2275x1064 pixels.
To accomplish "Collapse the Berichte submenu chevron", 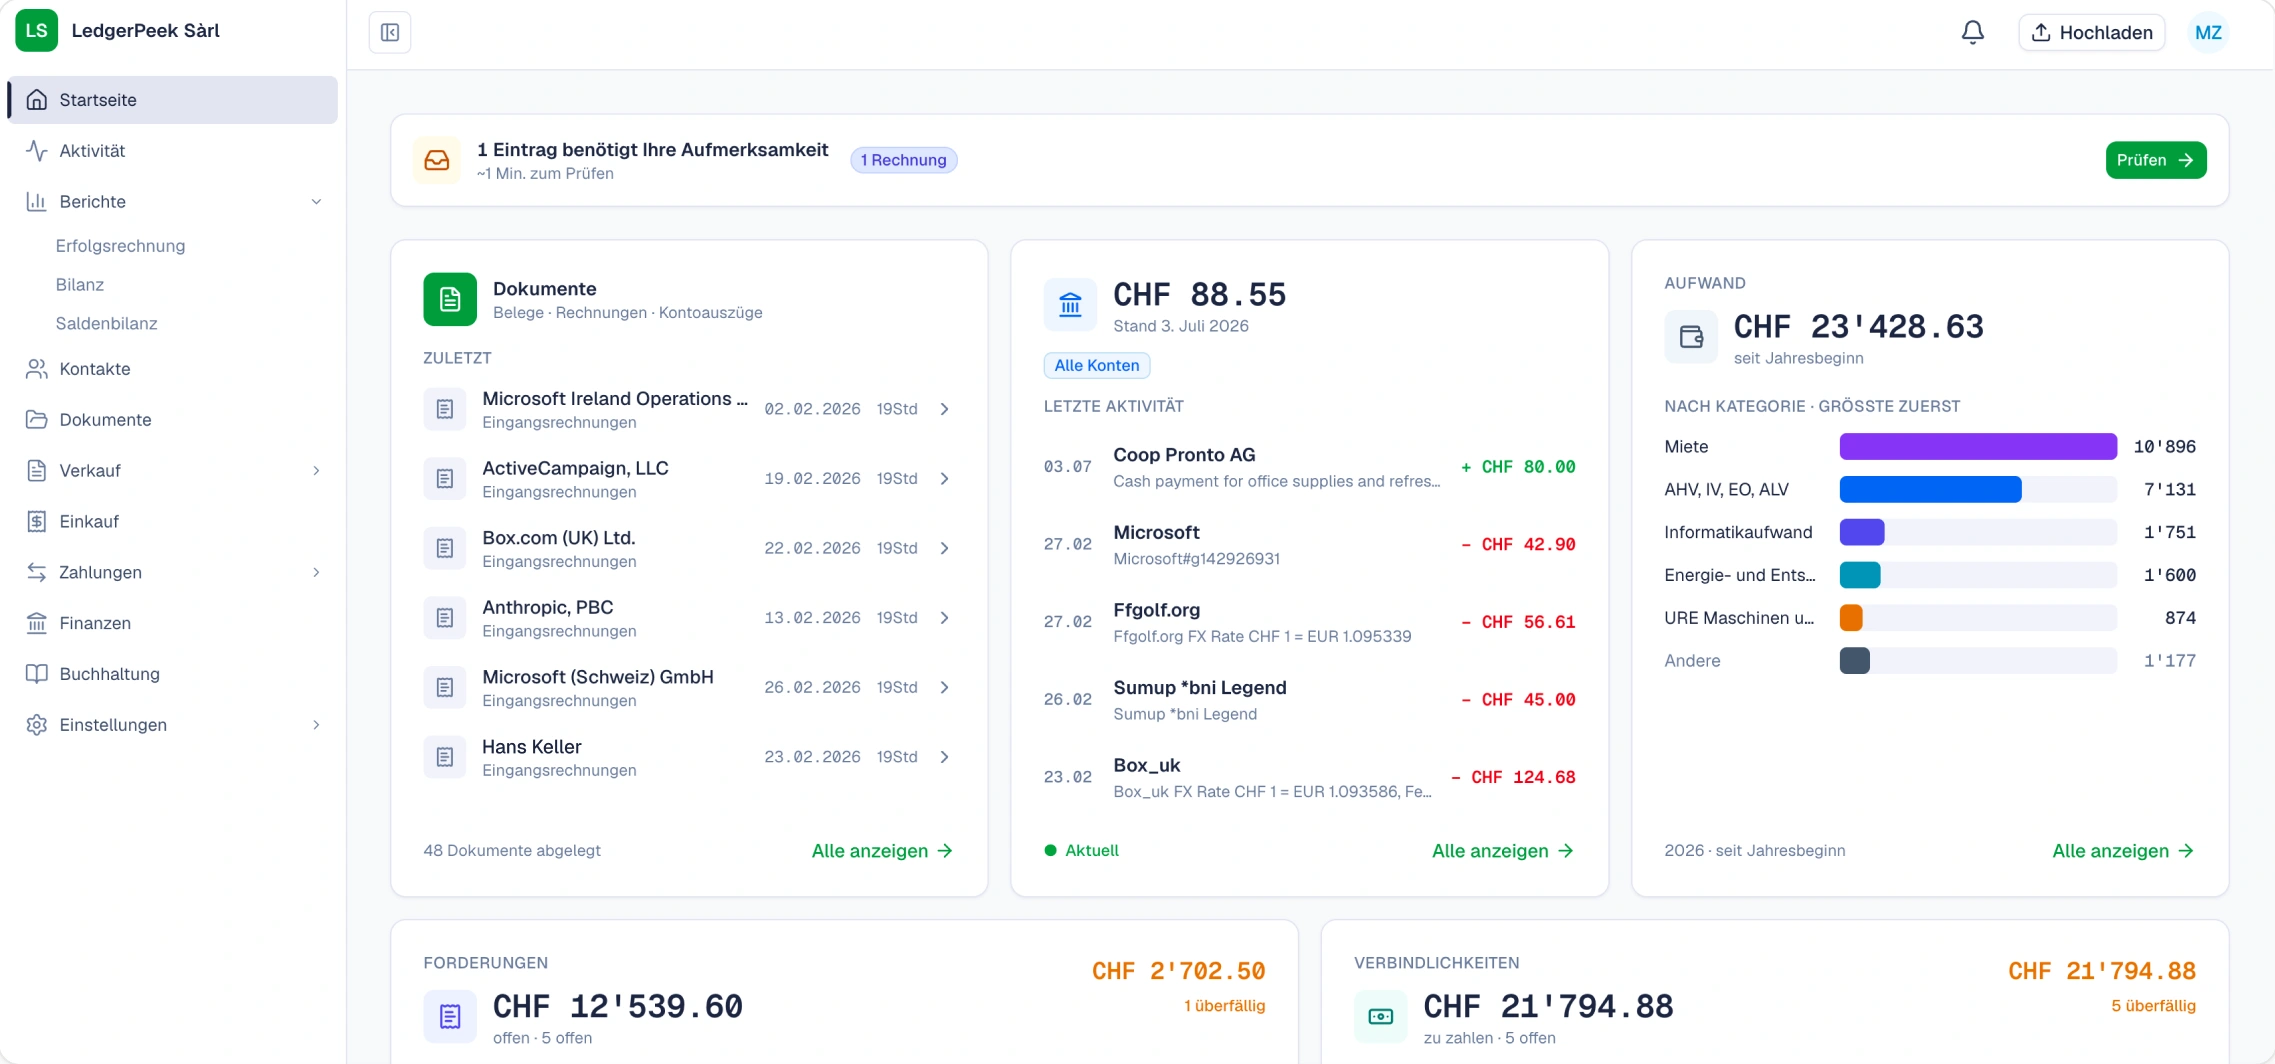I will point(316,202).
